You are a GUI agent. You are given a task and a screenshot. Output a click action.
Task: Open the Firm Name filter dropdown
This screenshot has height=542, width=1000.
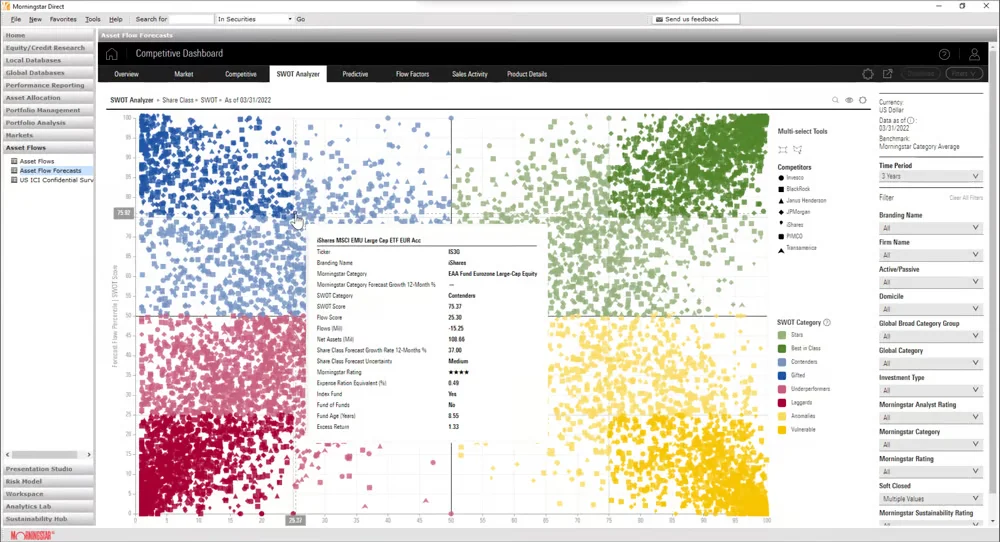[930, 255]
